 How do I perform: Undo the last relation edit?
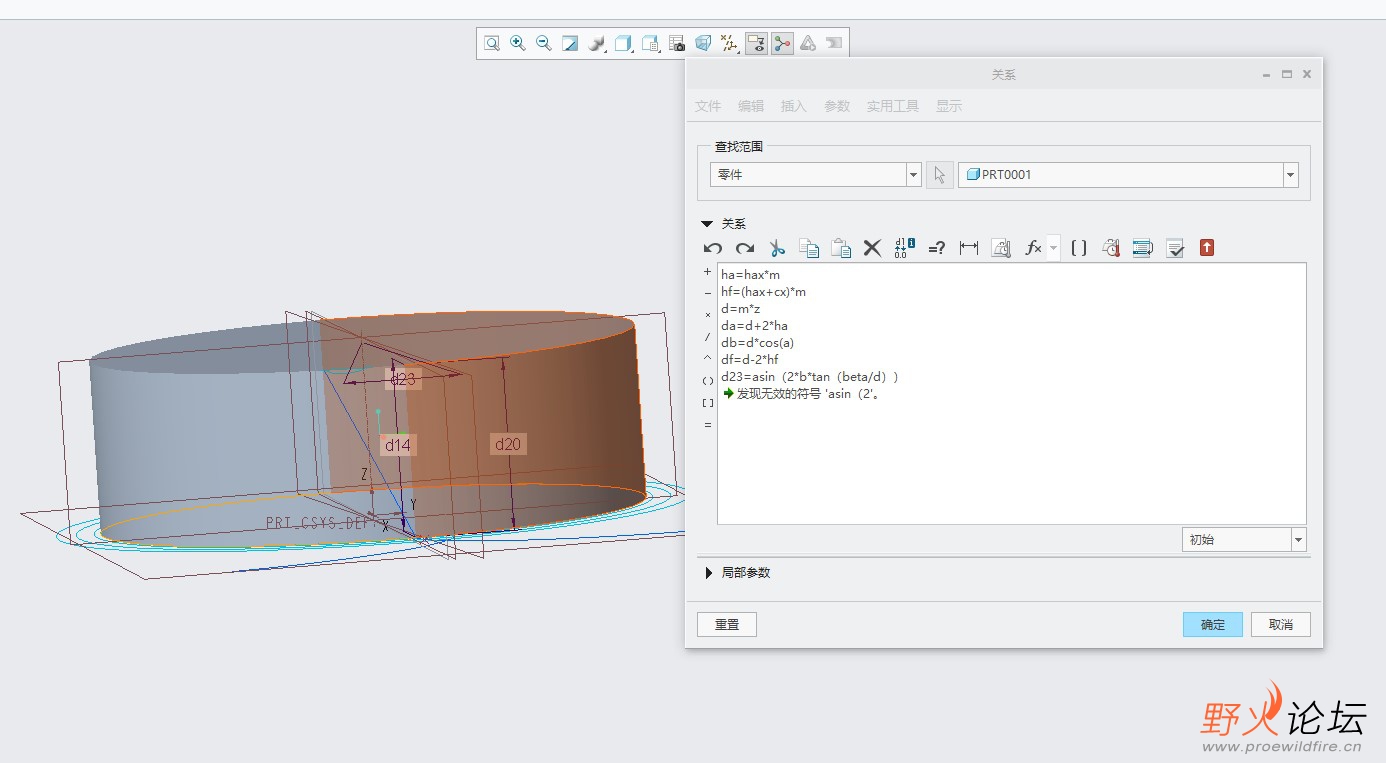(x=713, y=248)
